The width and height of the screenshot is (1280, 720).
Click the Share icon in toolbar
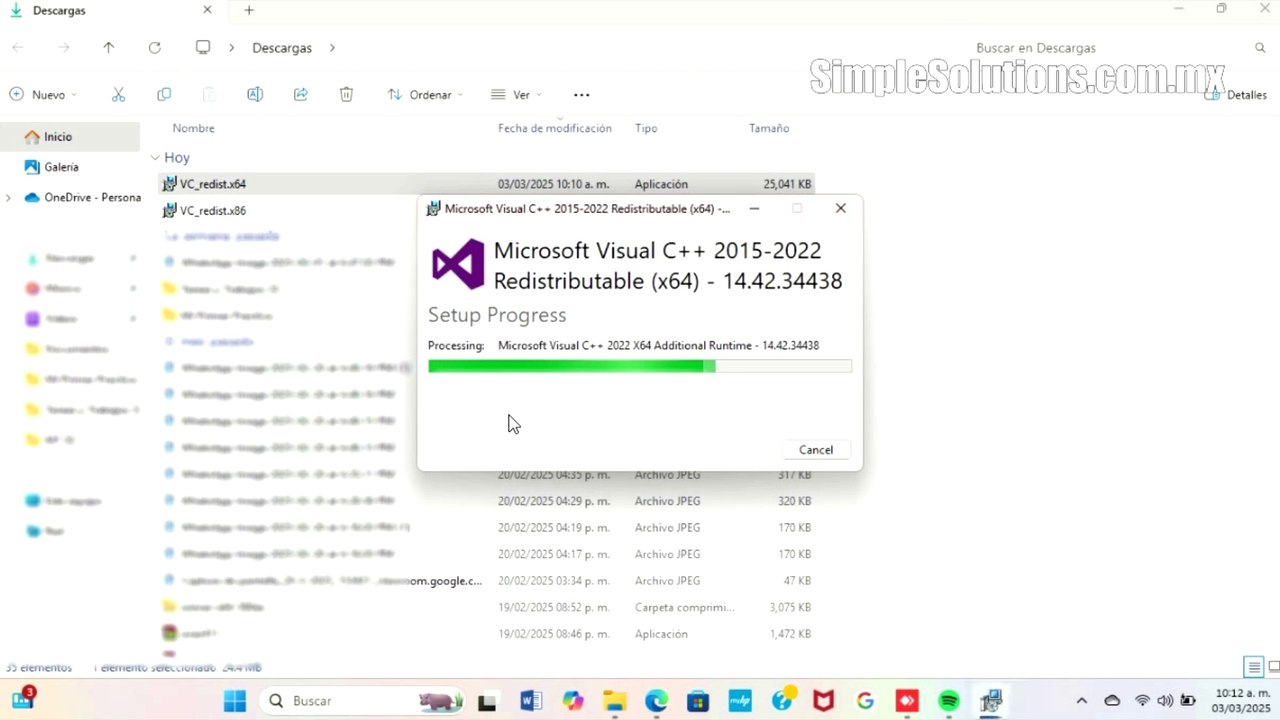click(300, 95)
